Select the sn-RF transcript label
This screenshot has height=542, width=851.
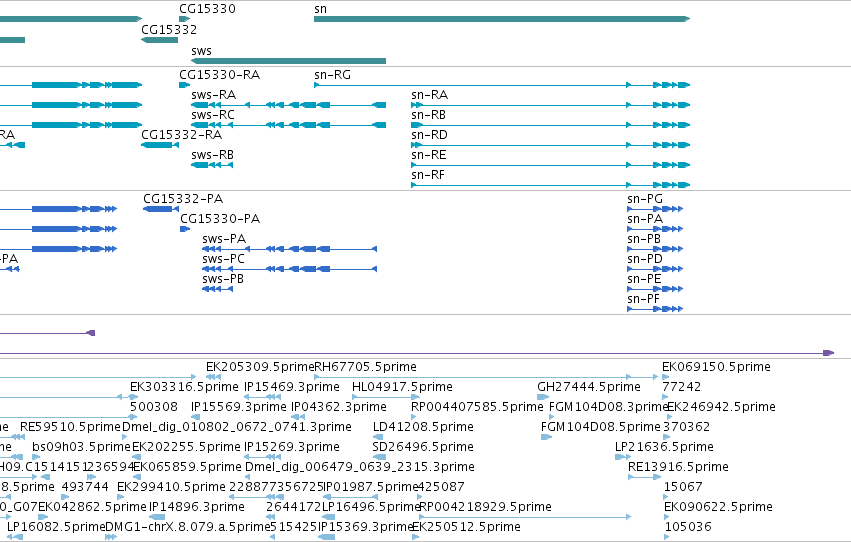click(x=428, y=175)
